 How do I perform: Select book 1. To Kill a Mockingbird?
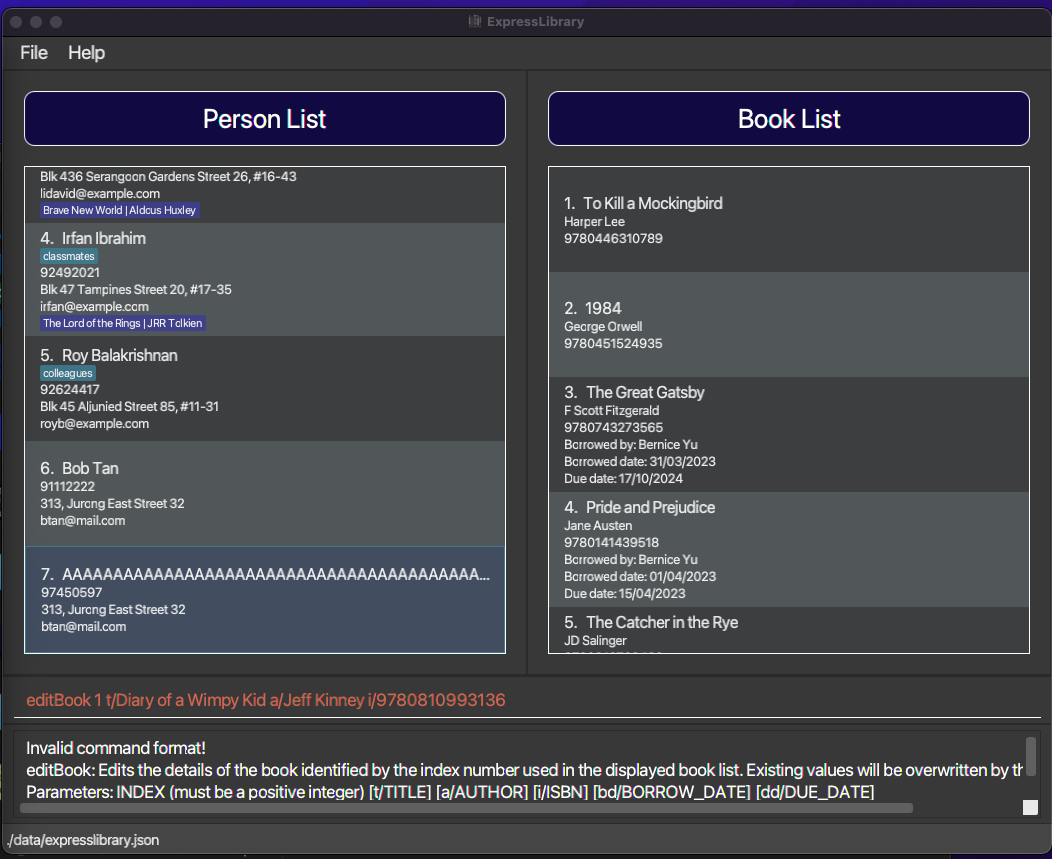(x=788, y=219)
